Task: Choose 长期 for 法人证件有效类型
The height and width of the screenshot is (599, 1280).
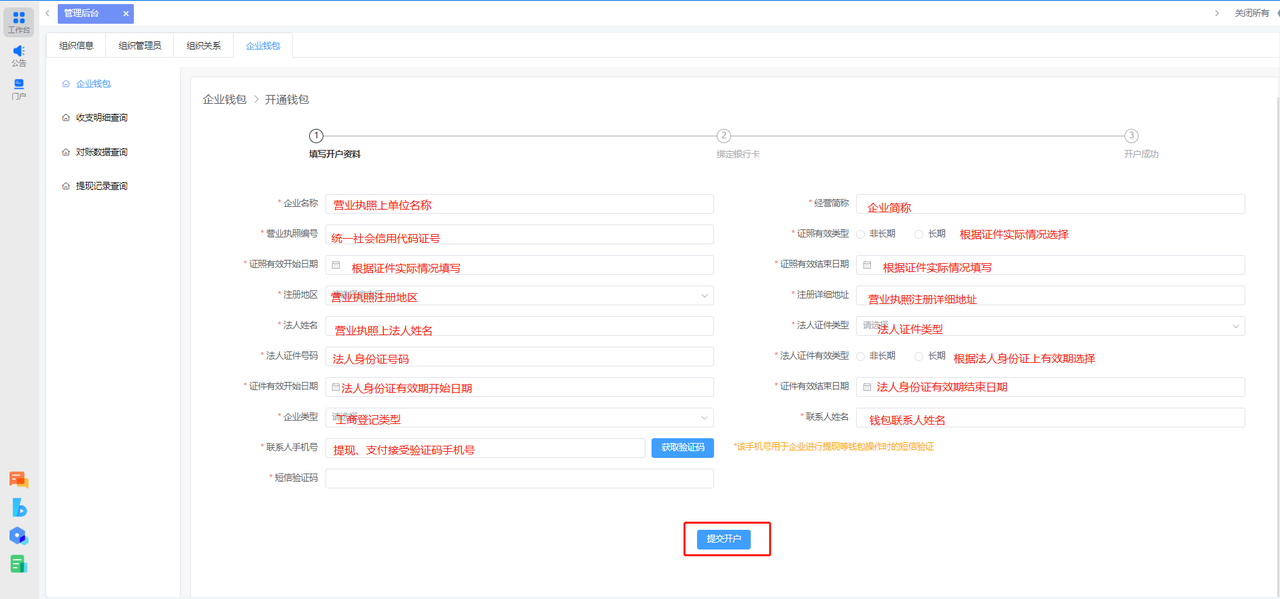Action: (919, 356)
